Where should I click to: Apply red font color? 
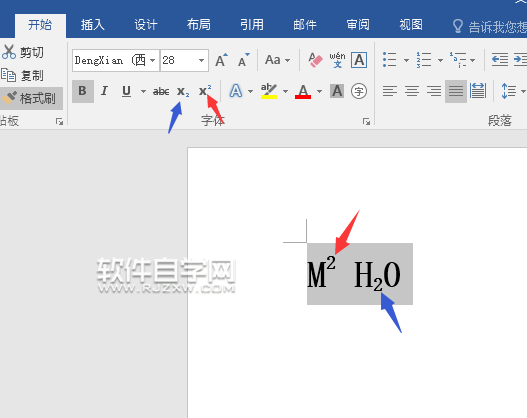303,91
